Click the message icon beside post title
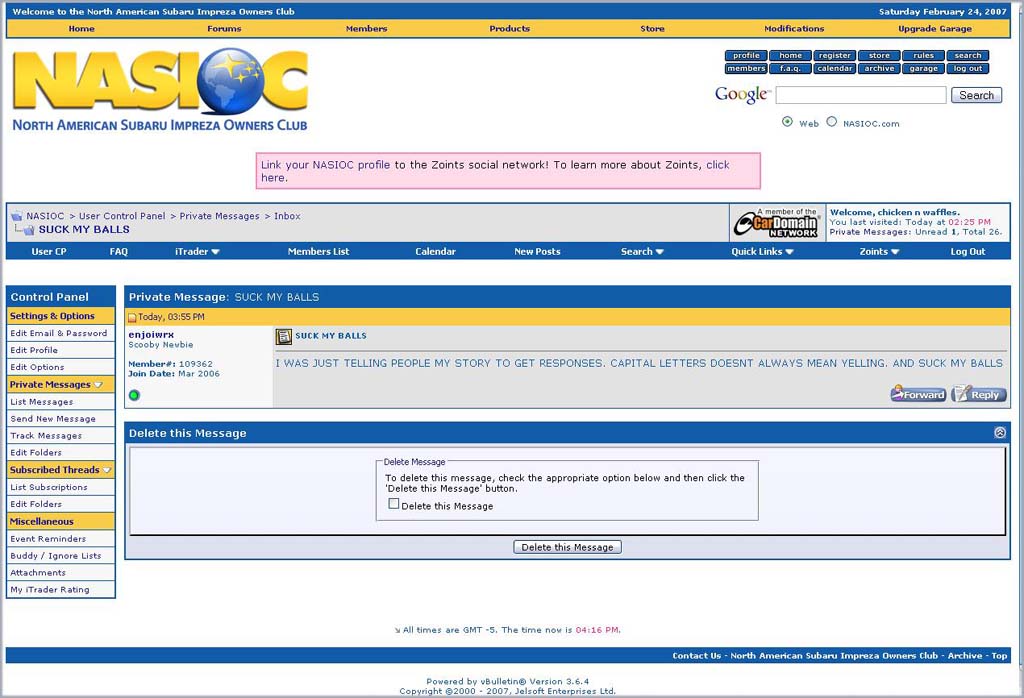1024x698 pixels. coord(283,337)
